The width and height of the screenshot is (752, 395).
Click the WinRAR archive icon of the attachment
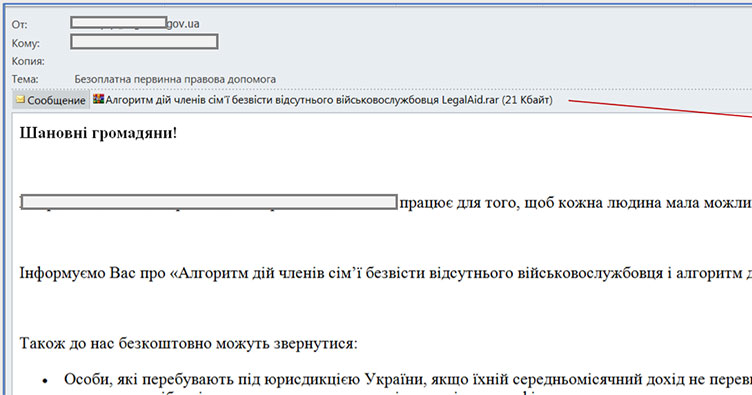[x=98, y=99]
